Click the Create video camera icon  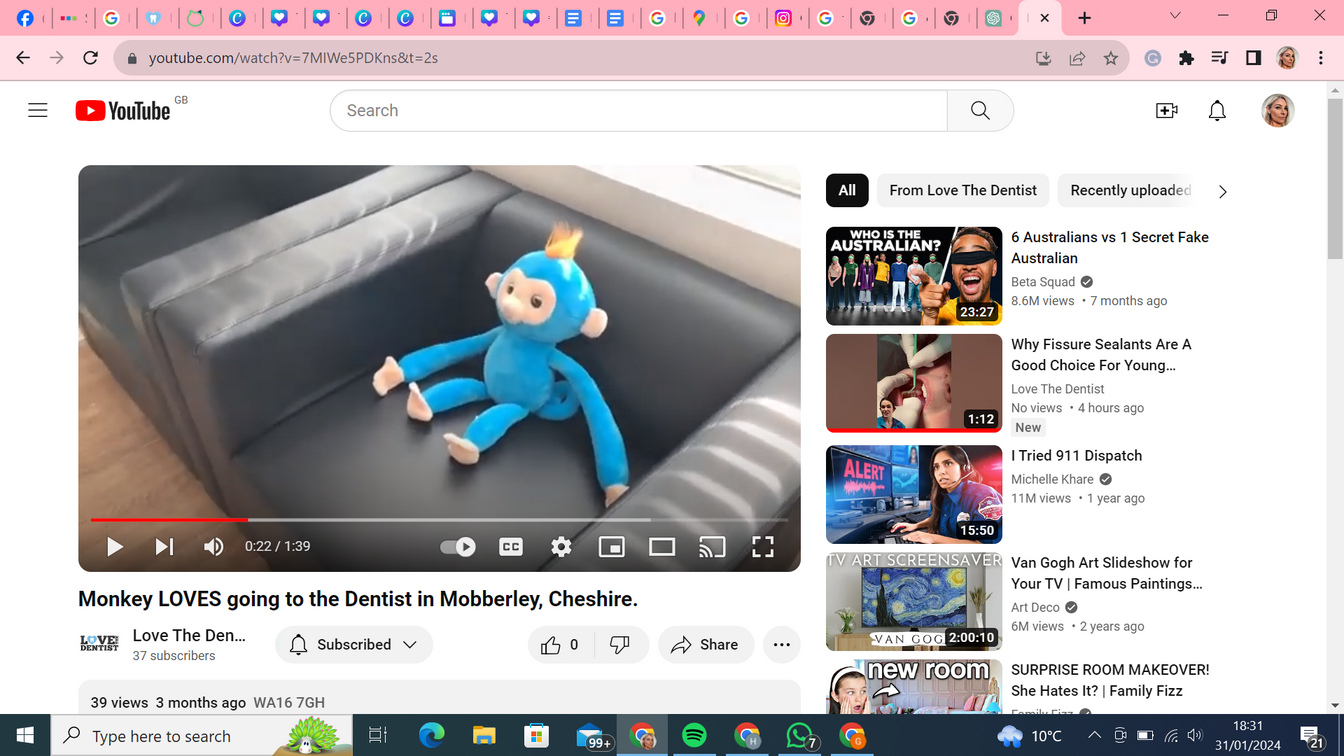(x=1166, y=111)
